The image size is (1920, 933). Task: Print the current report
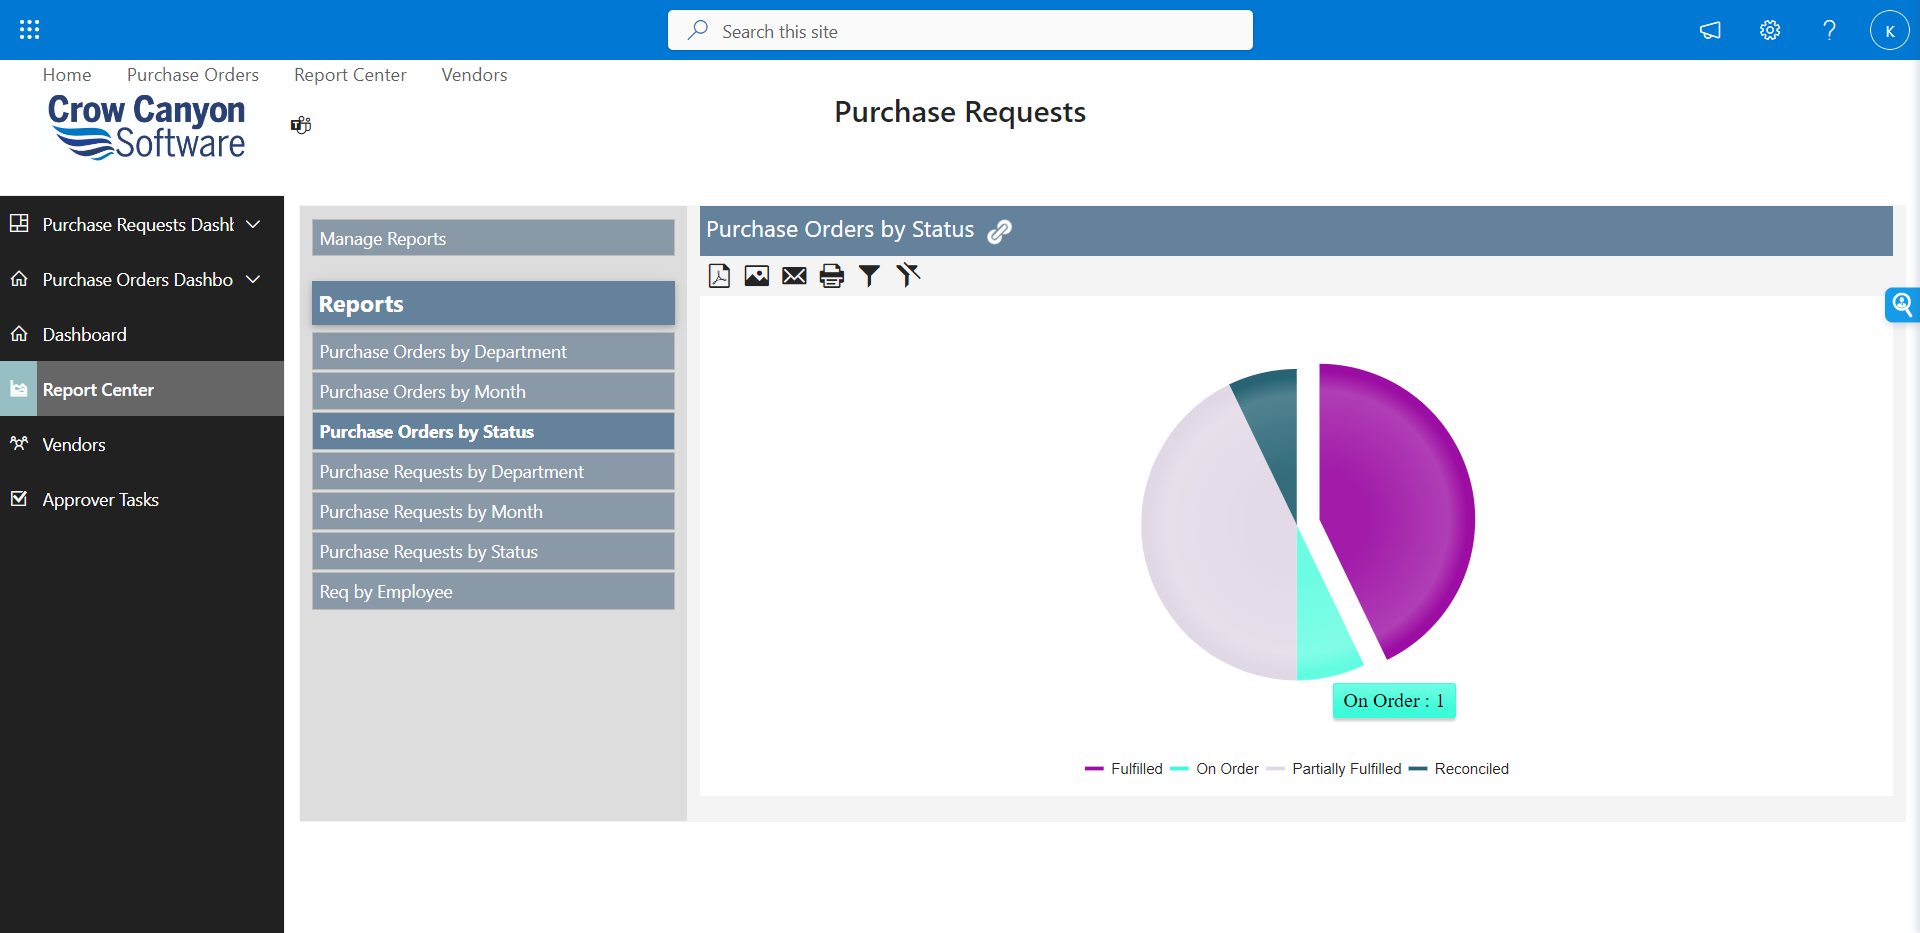click(832, 276)
